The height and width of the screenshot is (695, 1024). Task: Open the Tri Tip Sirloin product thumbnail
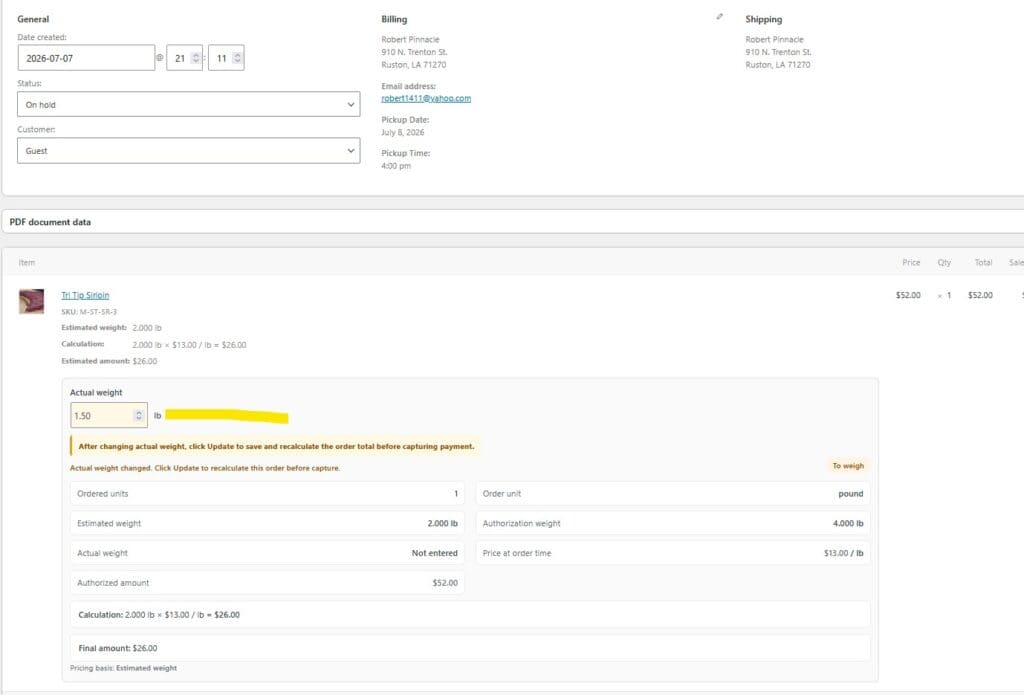tap(31, 302)
